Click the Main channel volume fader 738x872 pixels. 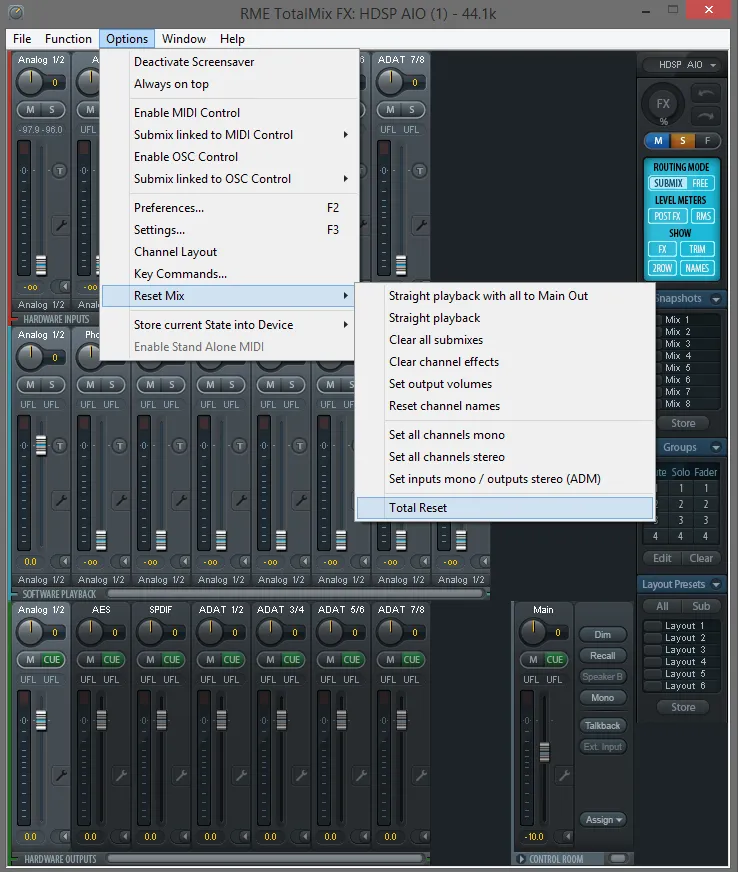point(544,752)
